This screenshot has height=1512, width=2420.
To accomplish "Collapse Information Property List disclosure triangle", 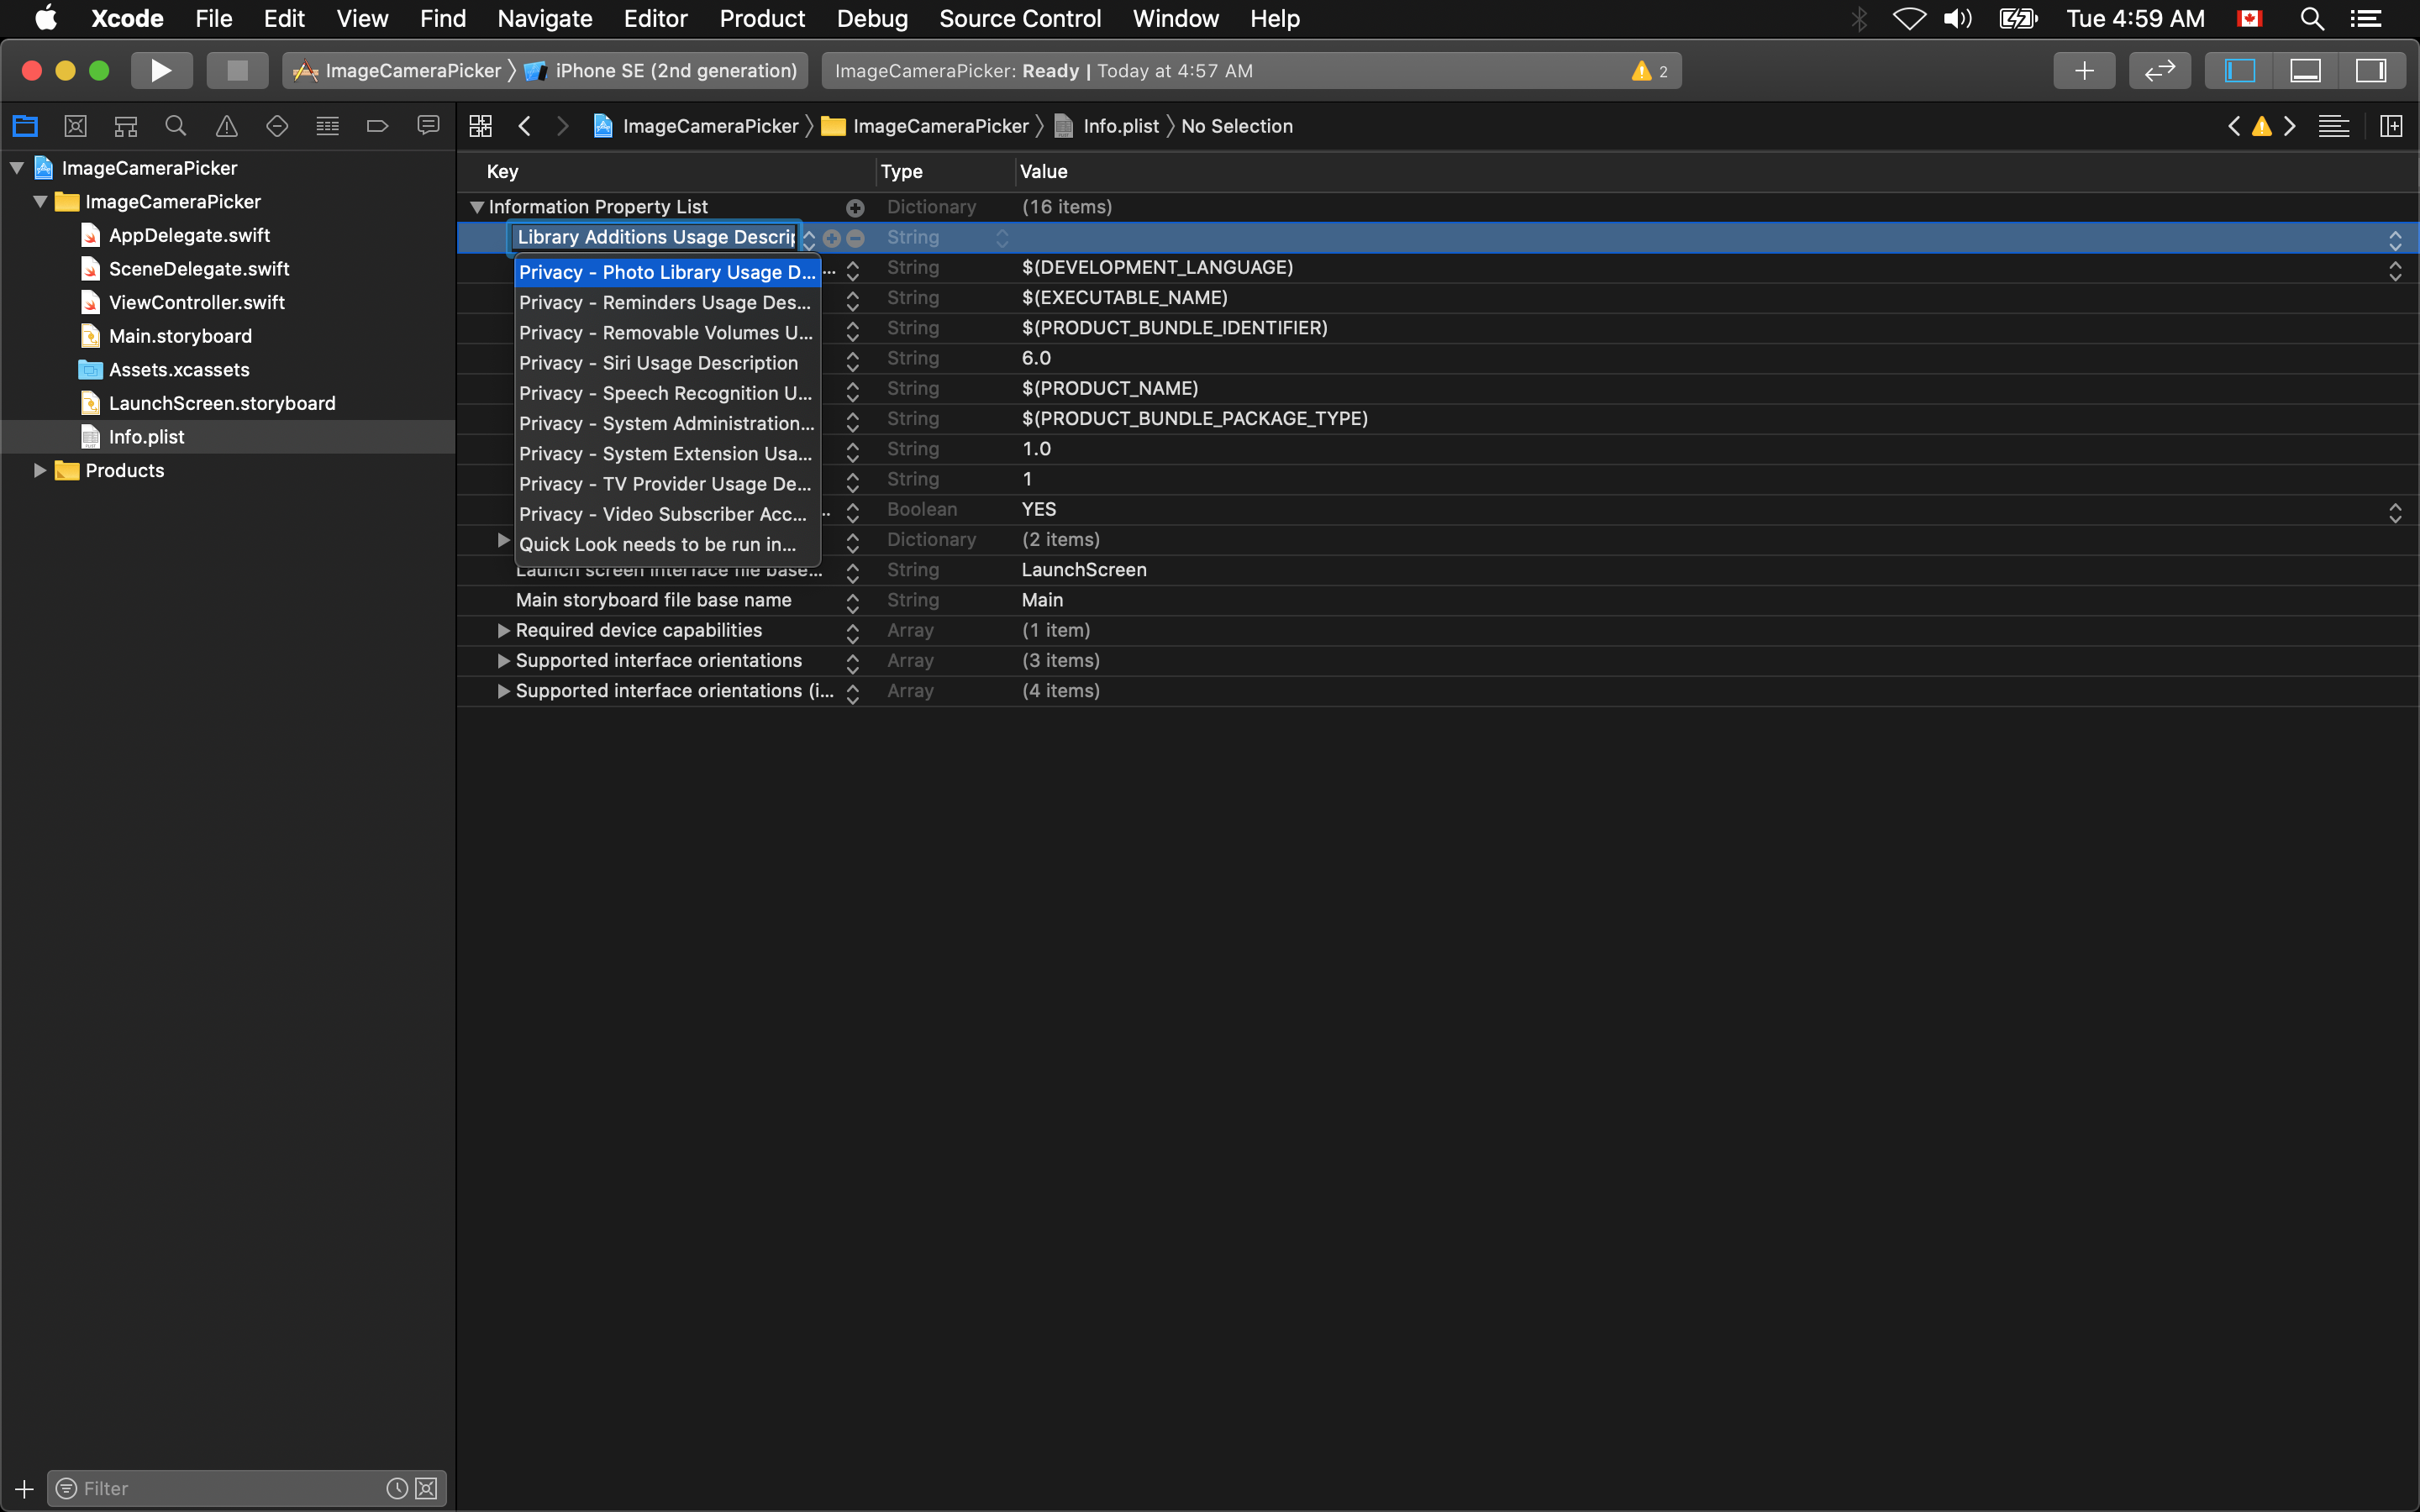I will 477,207.
